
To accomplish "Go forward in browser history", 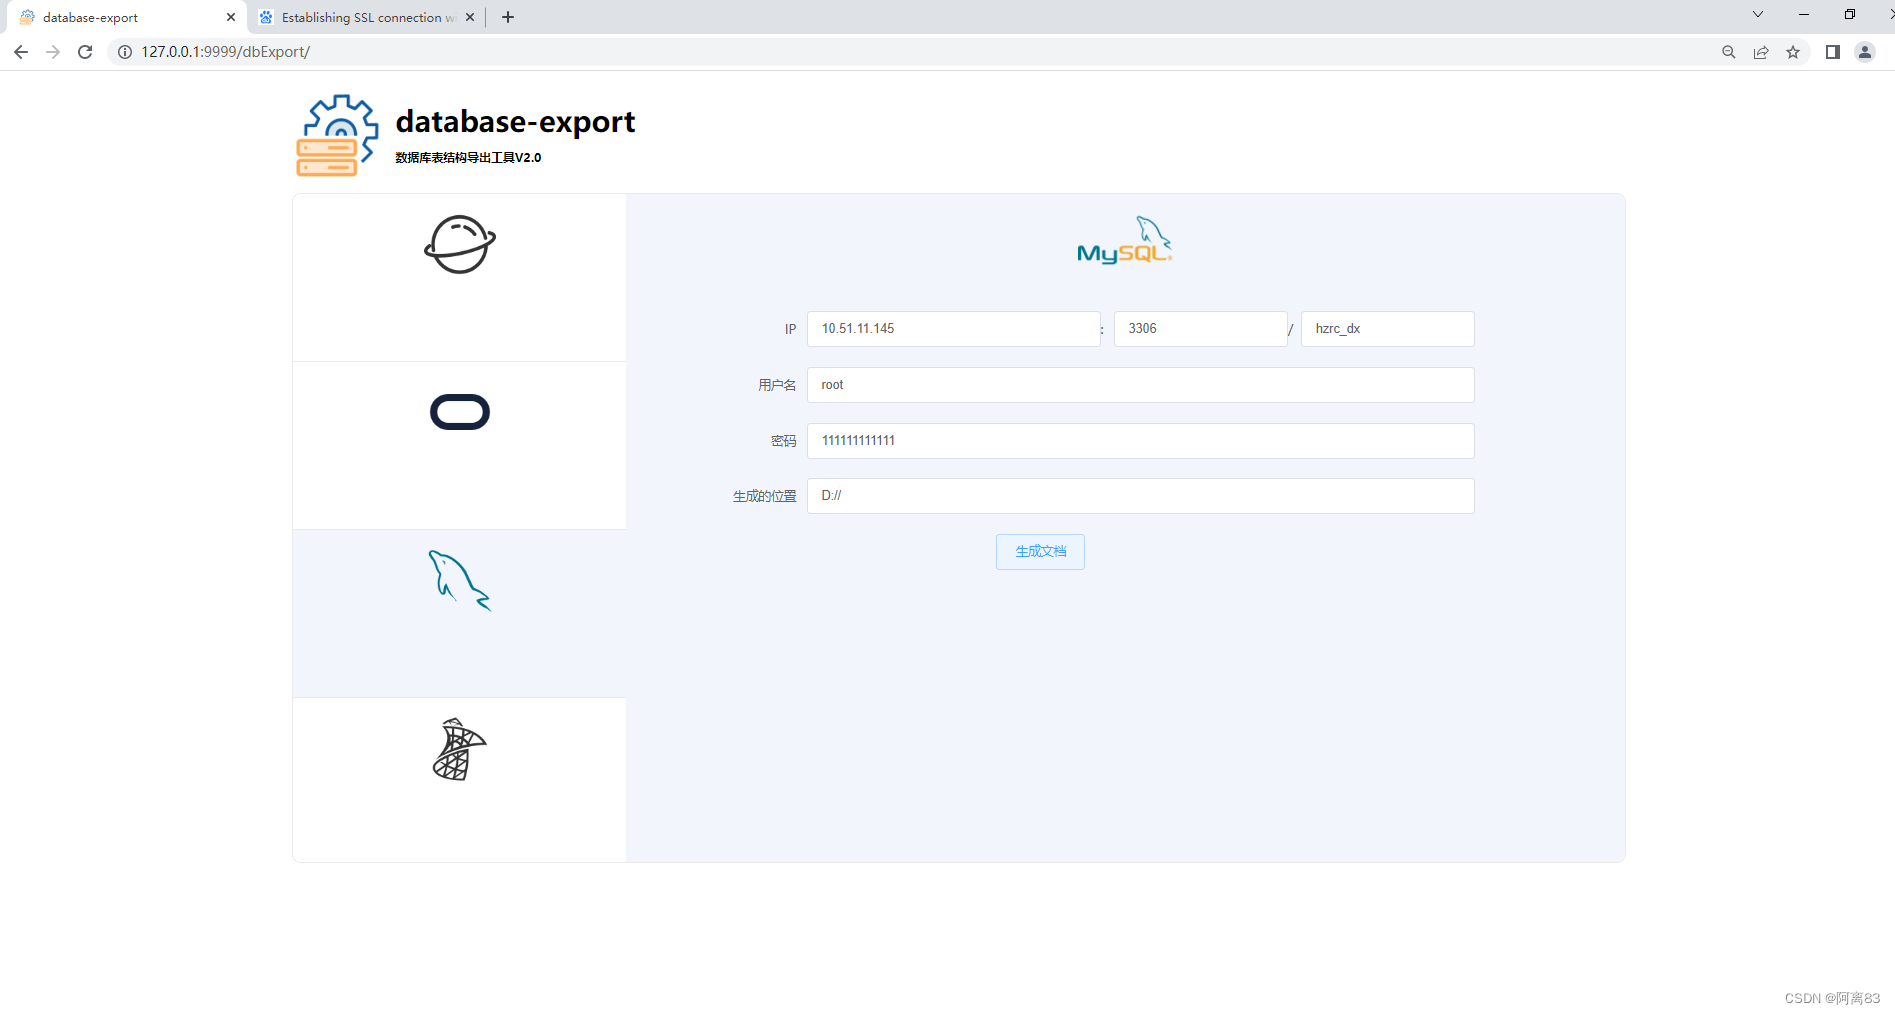I will [53, 52].
